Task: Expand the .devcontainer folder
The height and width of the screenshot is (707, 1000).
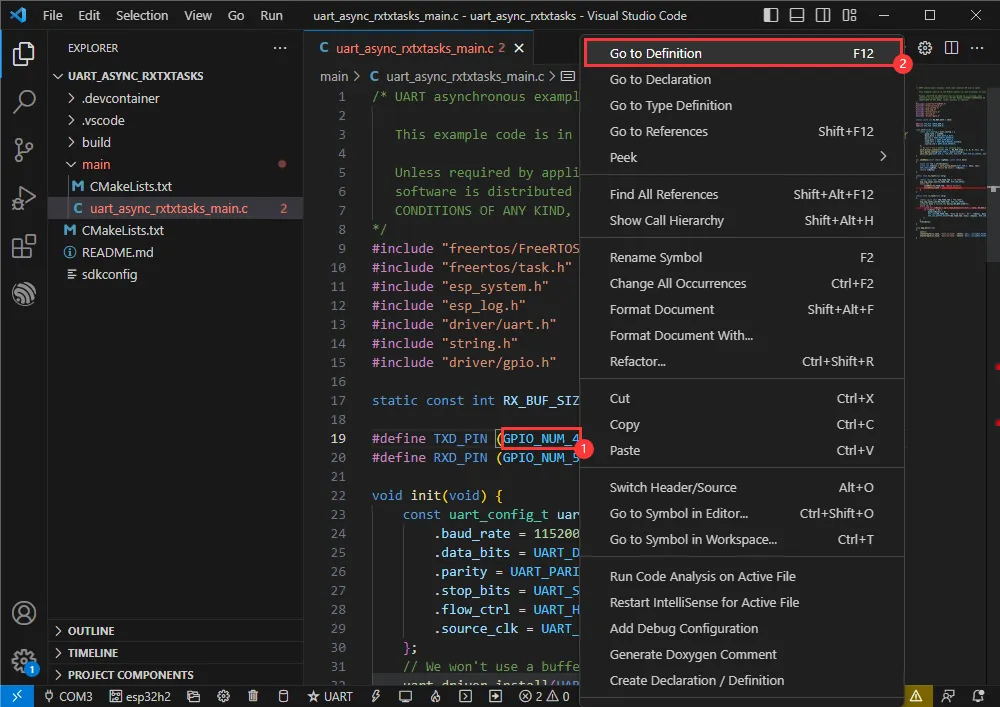Action: tap(120, 98)
